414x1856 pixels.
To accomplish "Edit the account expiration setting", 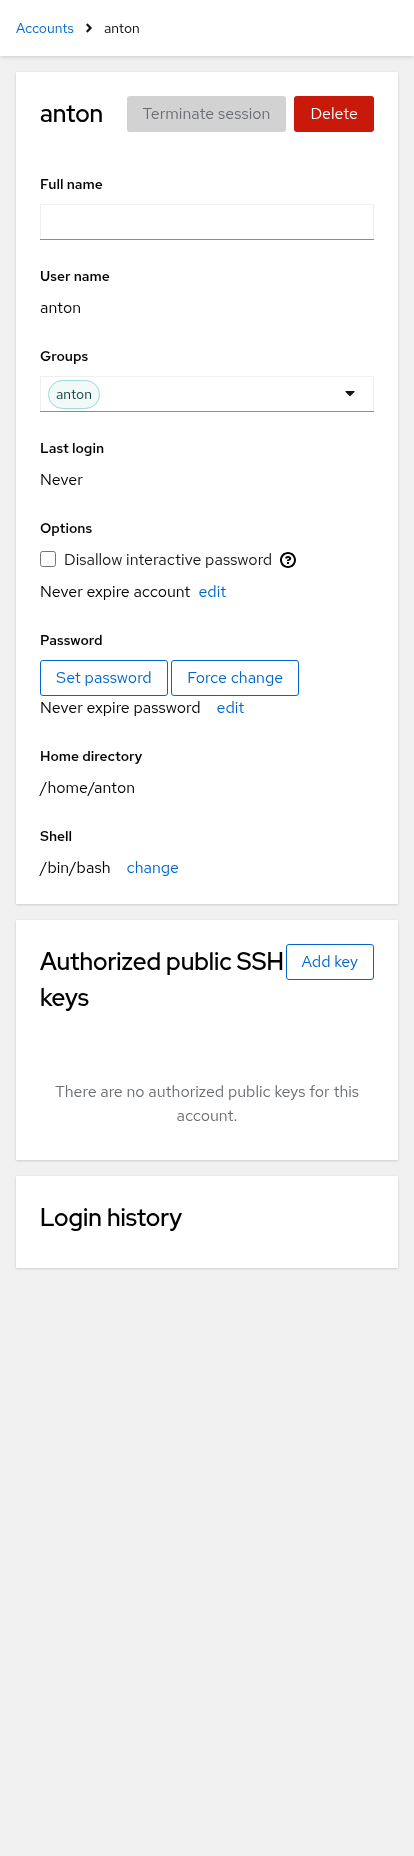I will [212, 592].
